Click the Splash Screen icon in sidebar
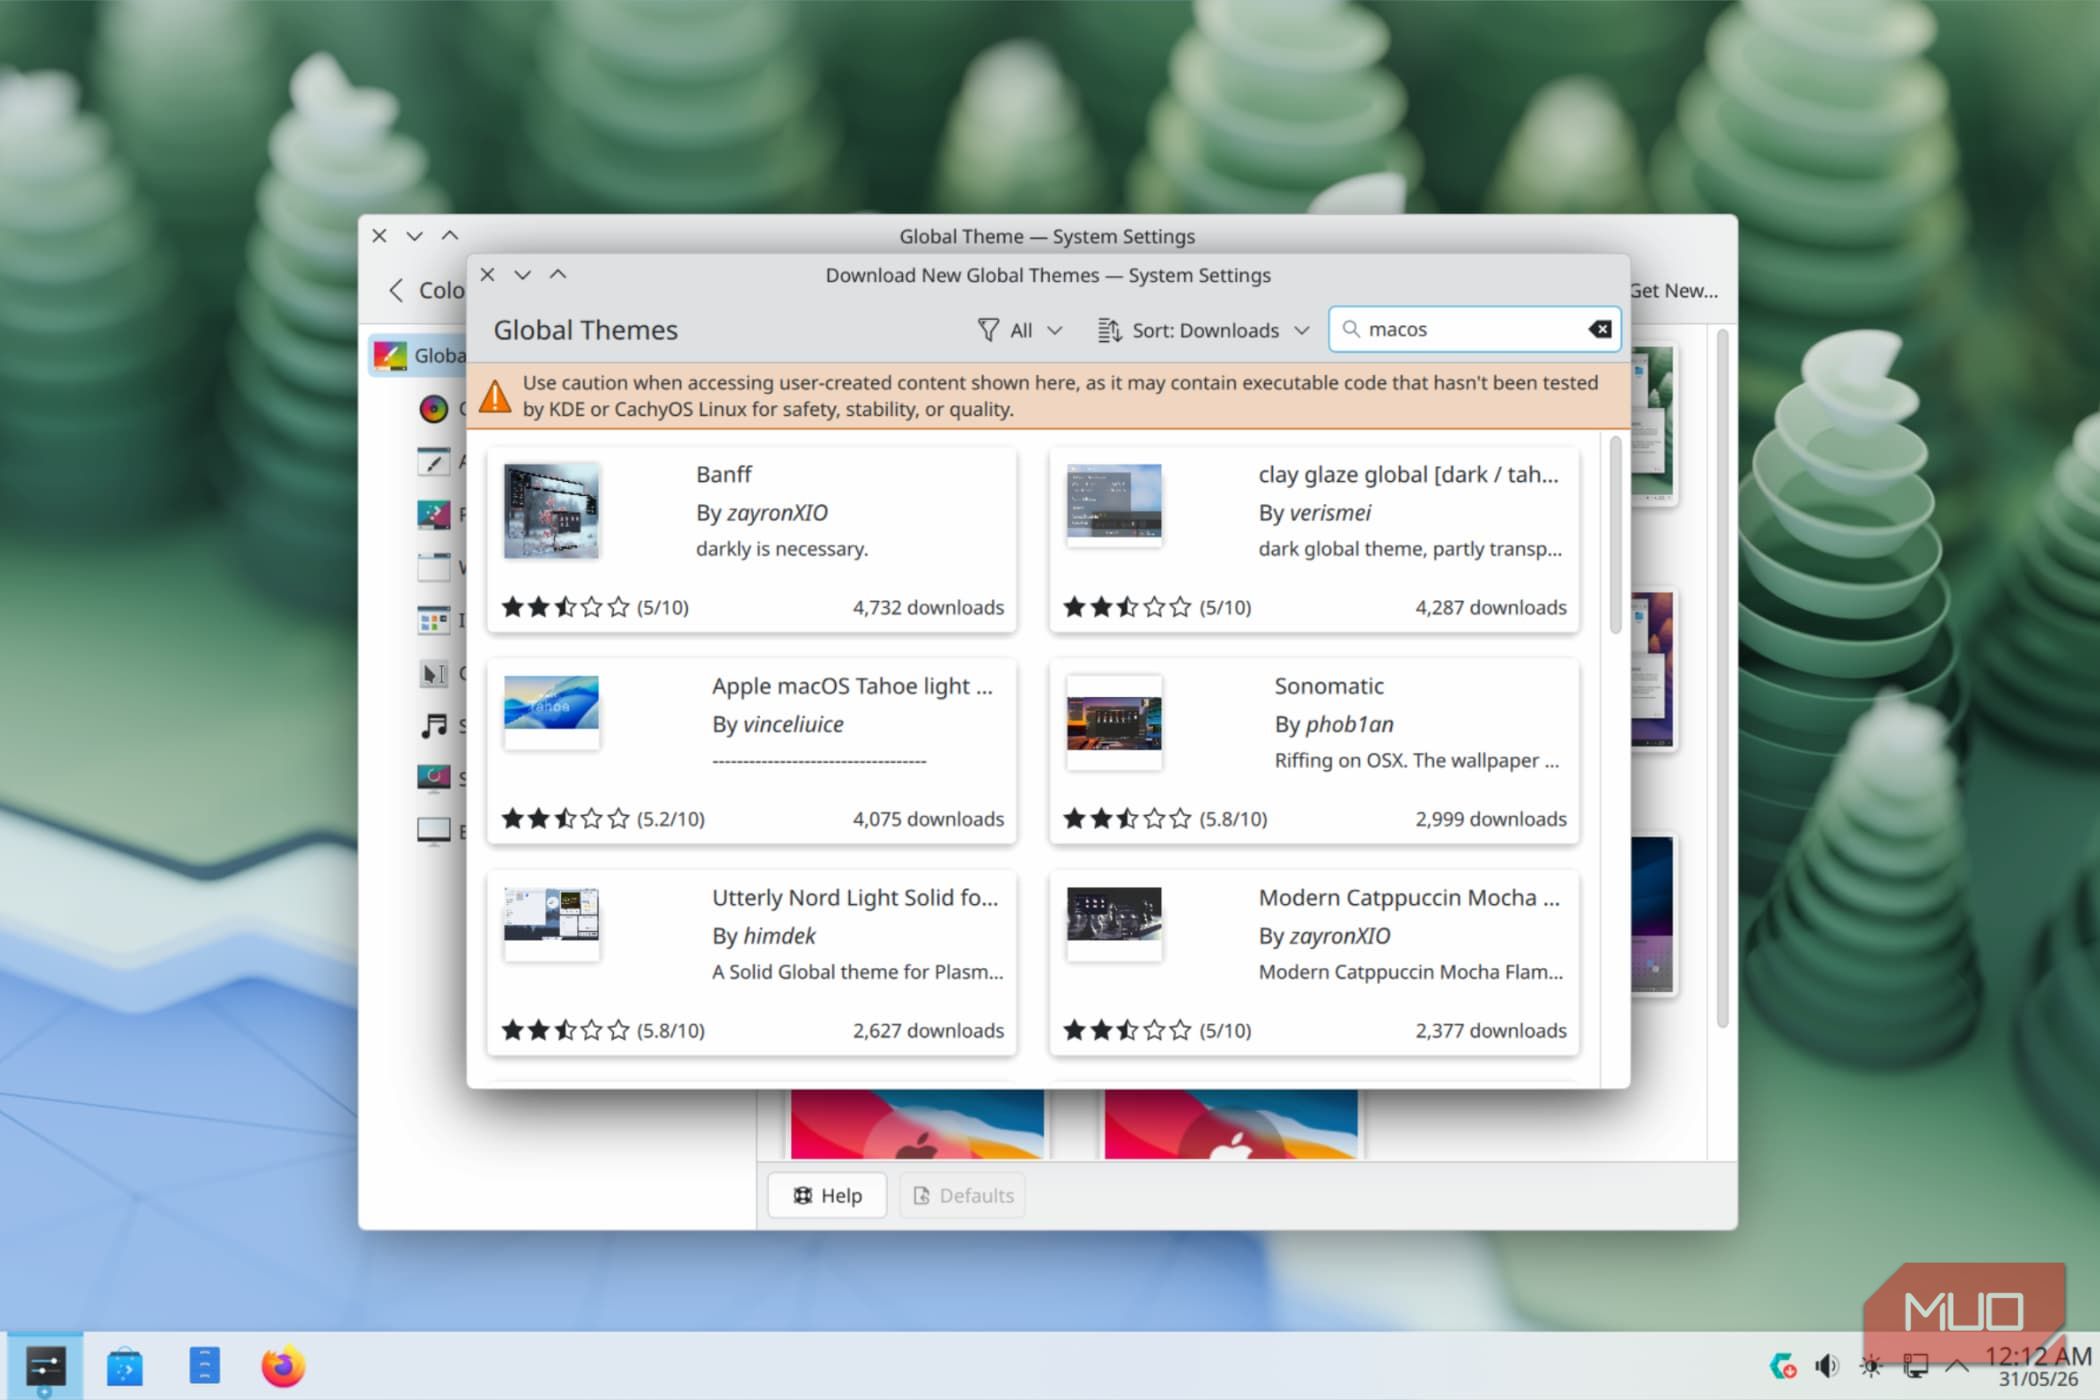Viewport: 2100px width, 1400px height. coord(433,778)
